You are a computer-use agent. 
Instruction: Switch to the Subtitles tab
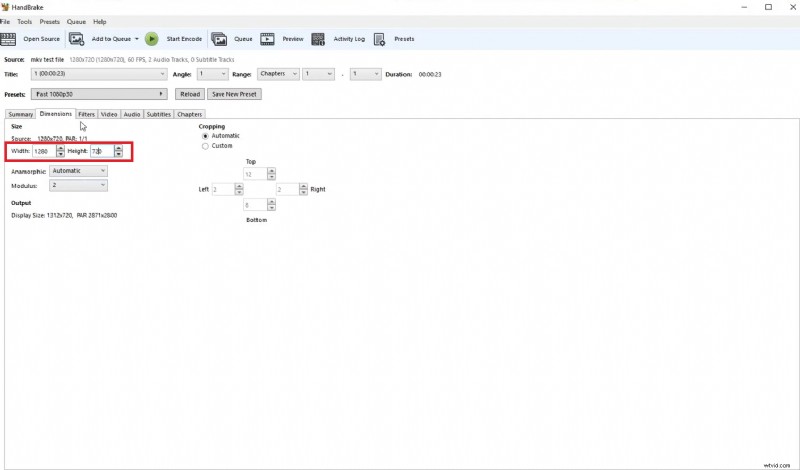159,114
